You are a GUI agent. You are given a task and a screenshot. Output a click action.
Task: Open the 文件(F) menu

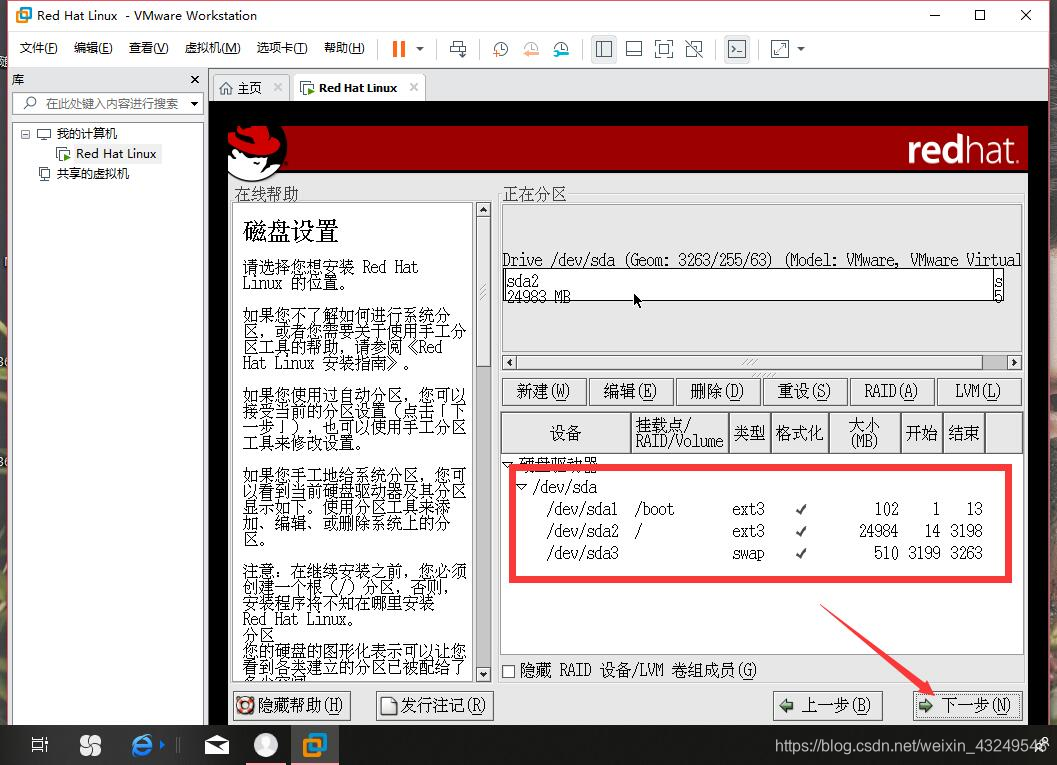38,48
